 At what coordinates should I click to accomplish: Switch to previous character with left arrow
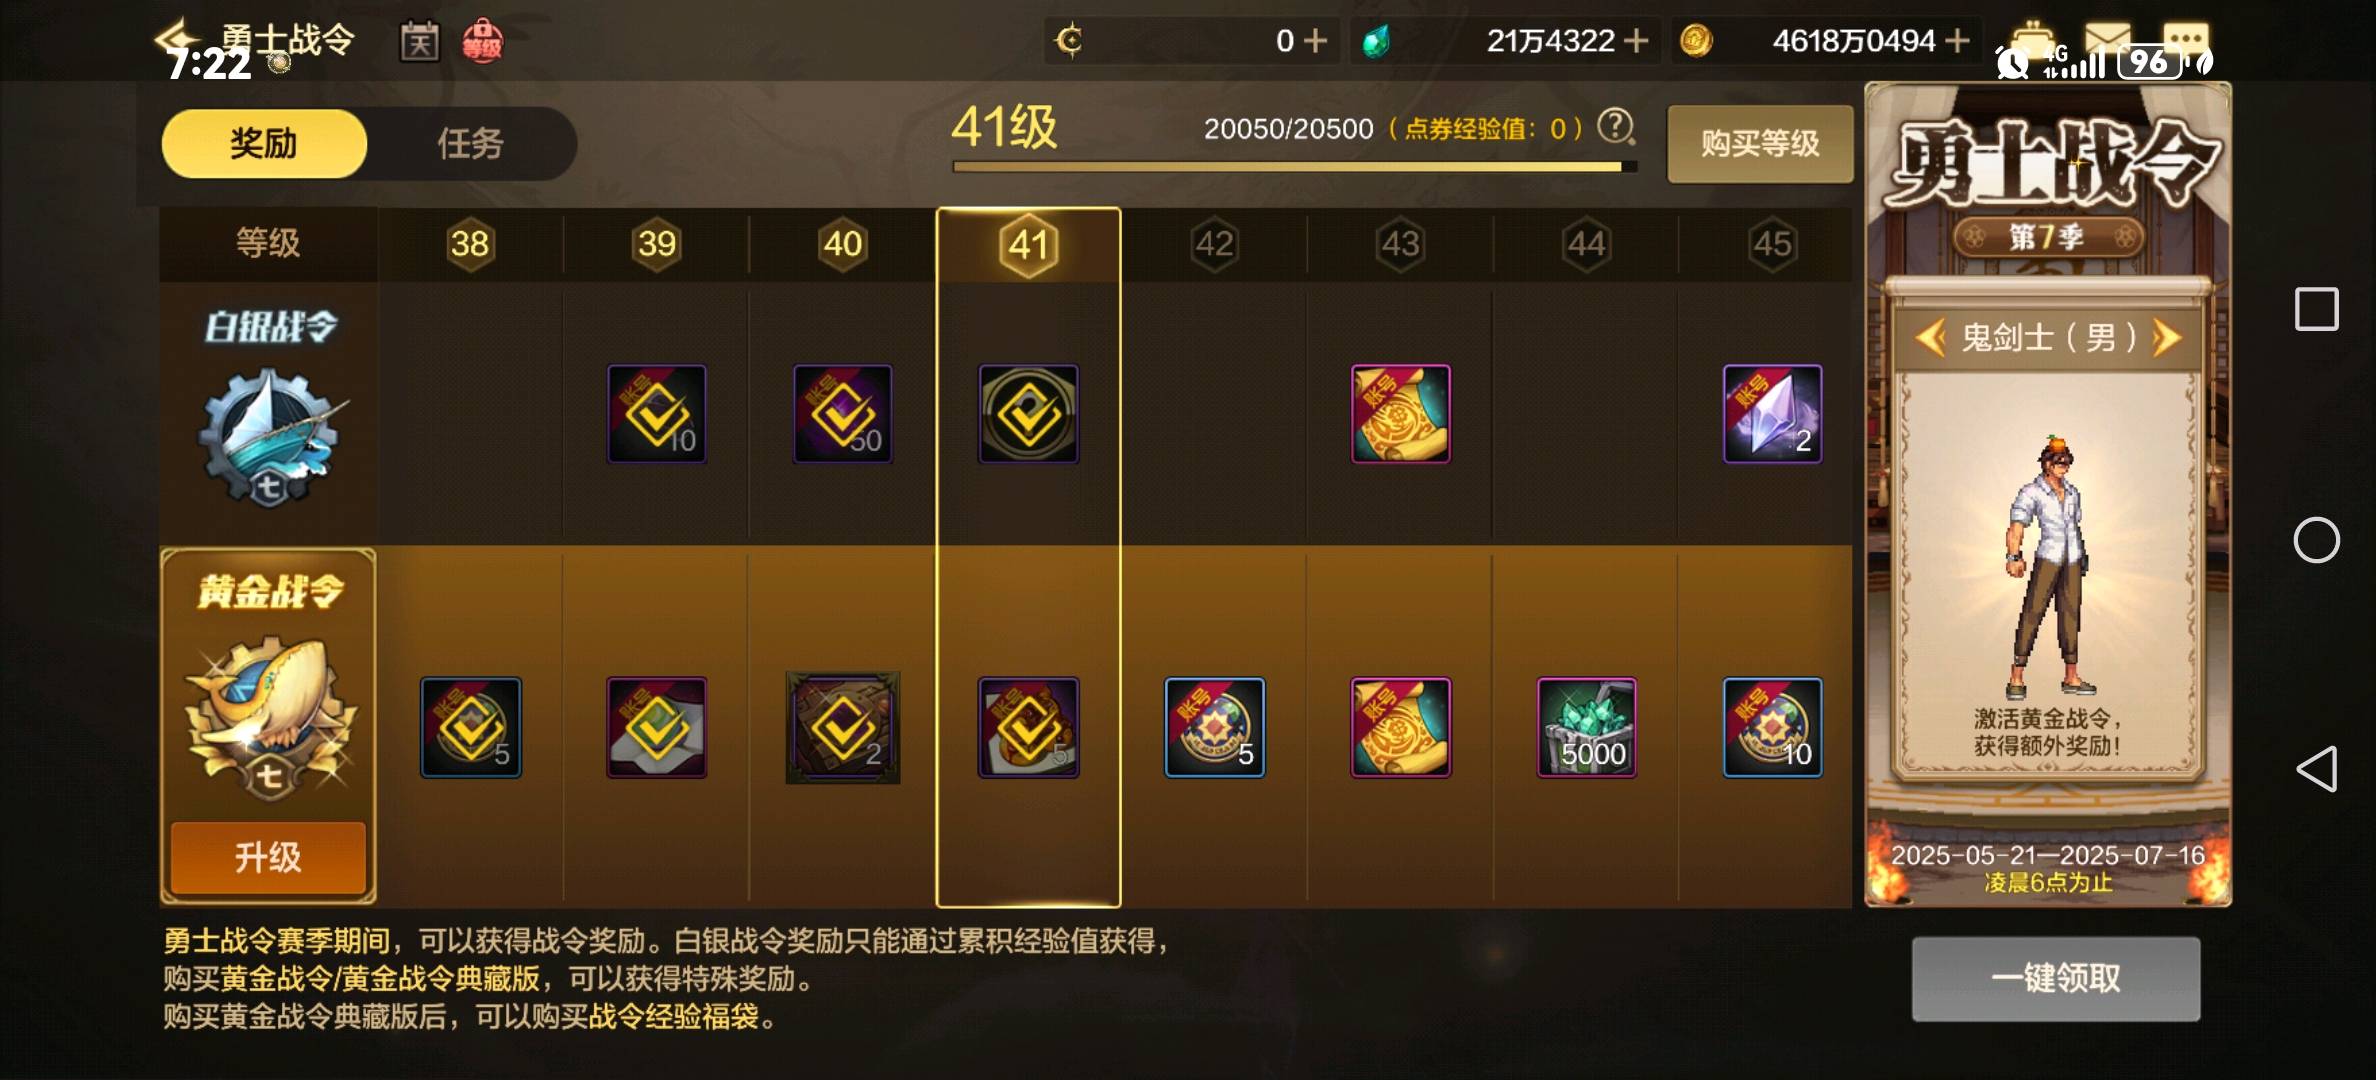[1929, 338]
